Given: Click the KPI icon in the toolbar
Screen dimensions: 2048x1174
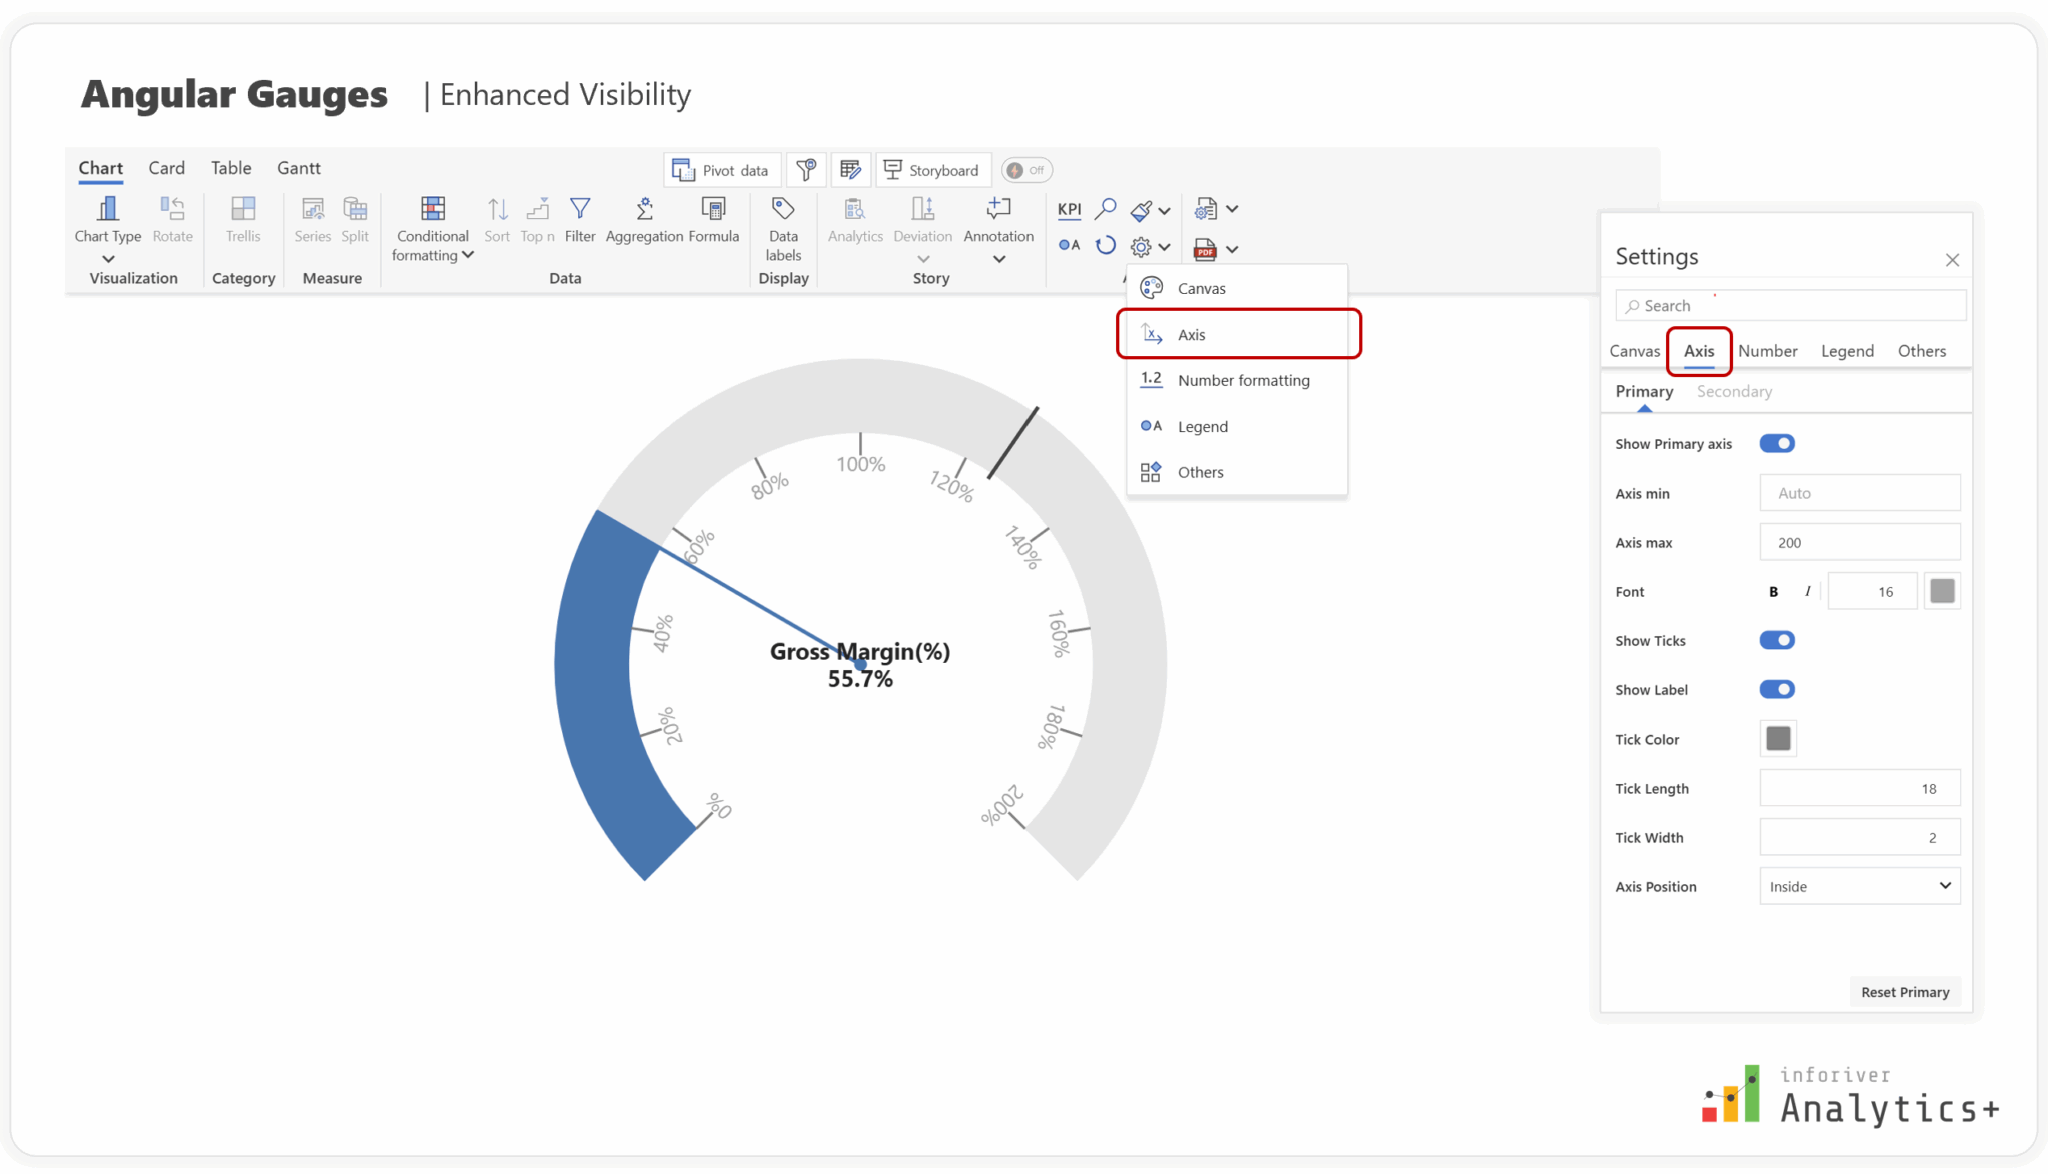Looking at the screenshot, I should pos(1068,209).
